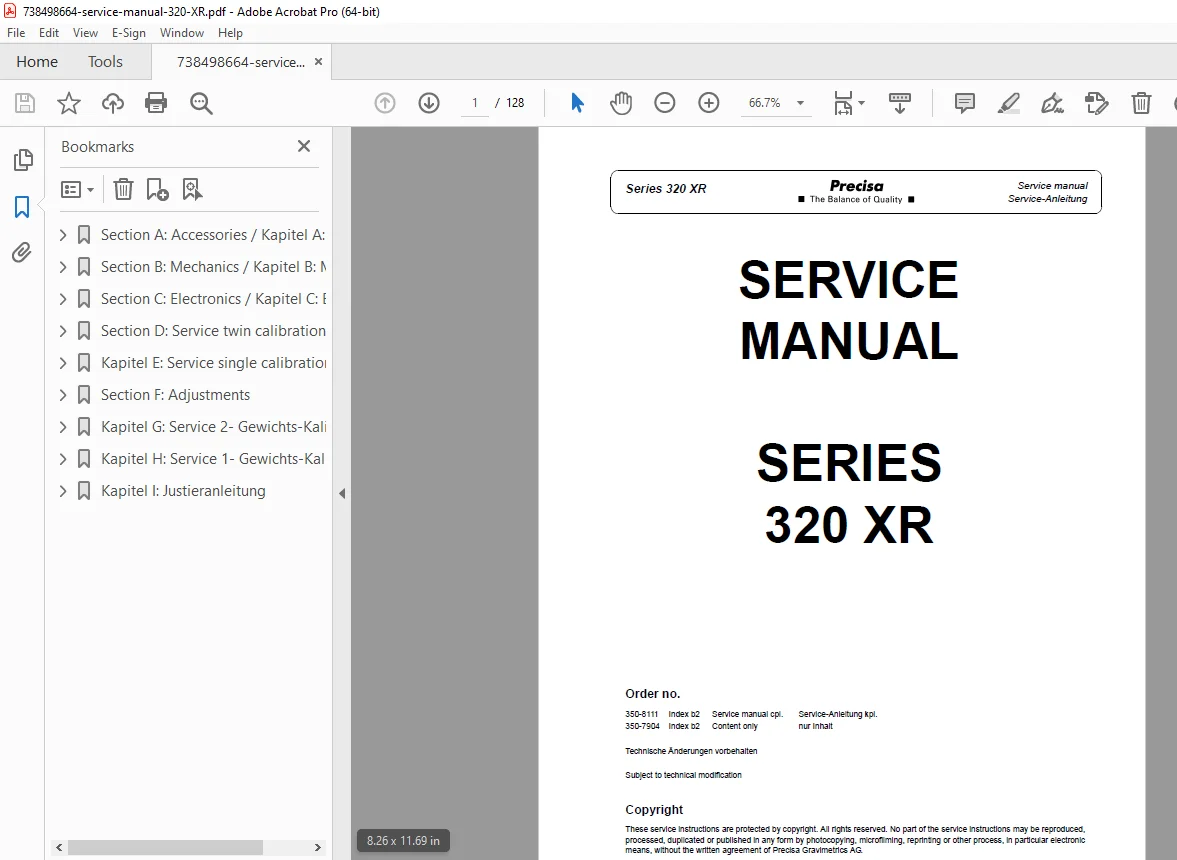
Task: Click 'Order no.' heading in document
Action: [652, 693]
